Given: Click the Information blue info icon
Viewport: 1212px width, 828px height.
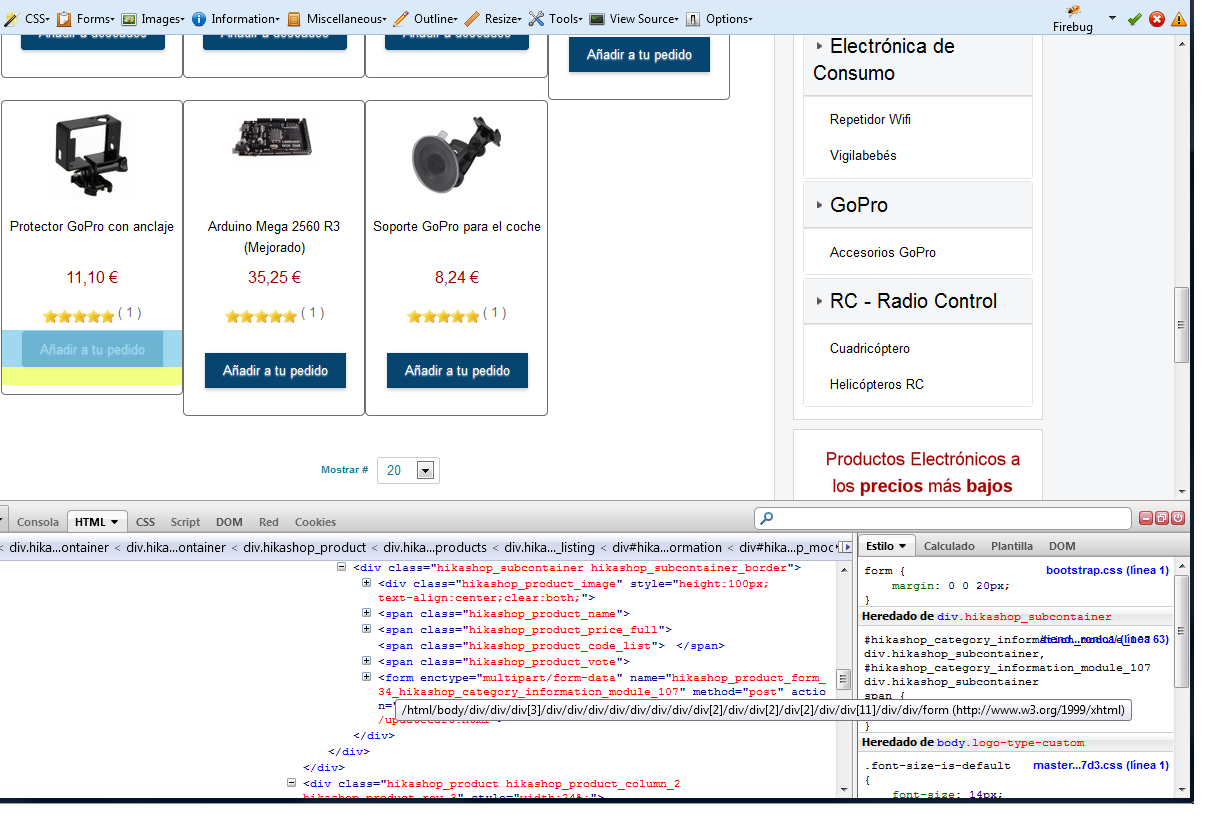Looking at the screenshot, I should 199,18.
